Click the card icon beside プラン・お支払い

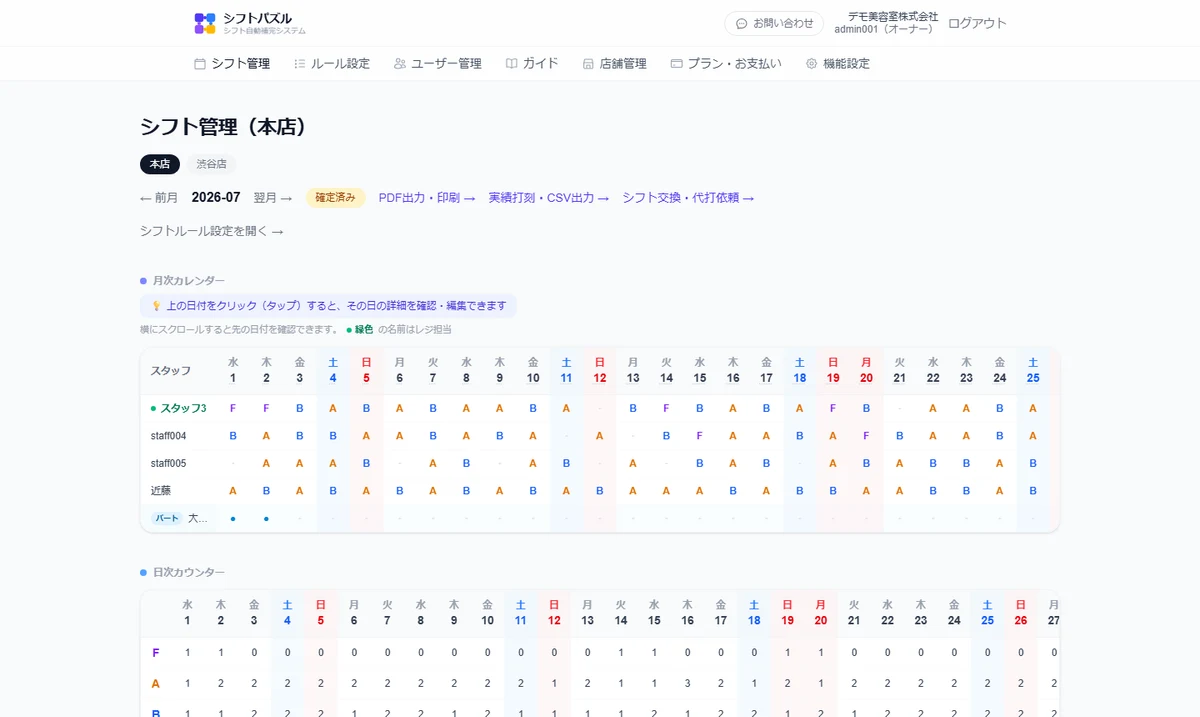[677, 63]
